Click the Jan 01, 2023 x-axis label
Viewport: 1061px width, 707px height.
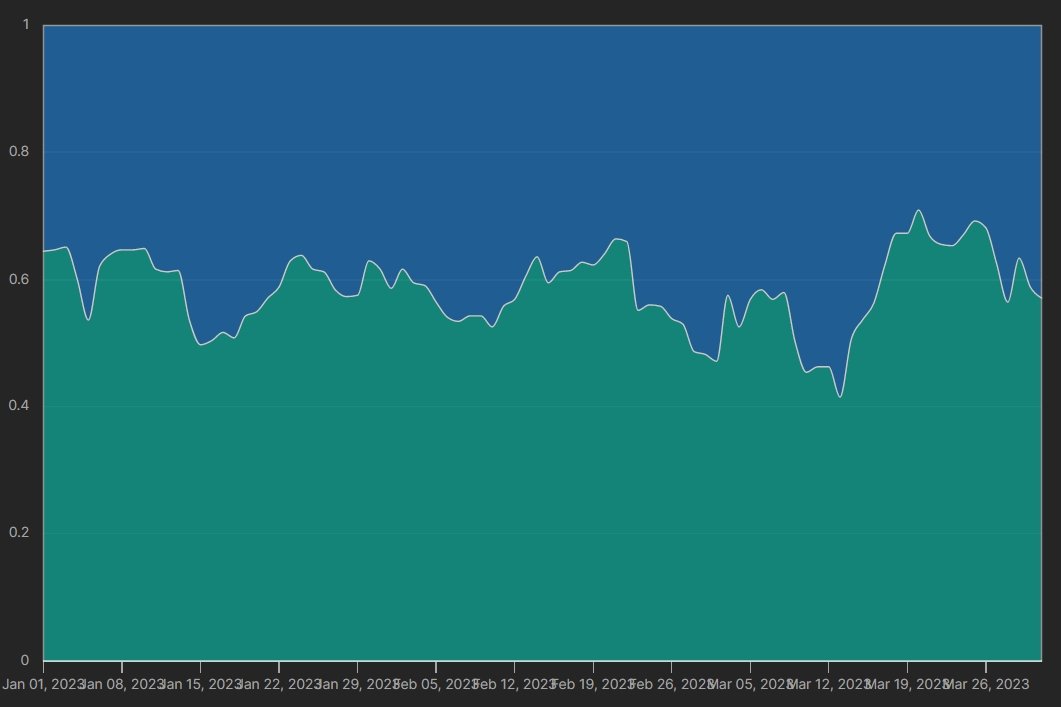[43, 684]
